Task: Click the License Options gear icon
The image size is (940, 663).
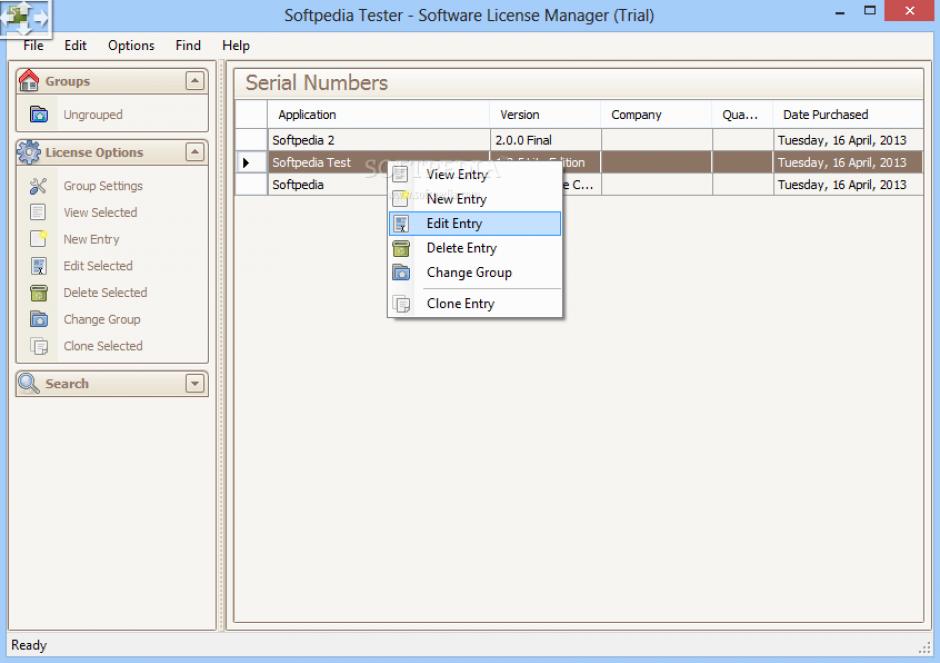Action: coord(28,152)
